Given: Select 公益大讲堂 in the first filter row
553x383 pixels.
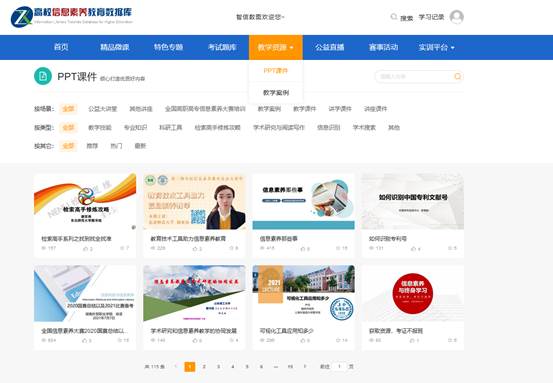Looking at the screenshot, I should [x=102, y=109].
